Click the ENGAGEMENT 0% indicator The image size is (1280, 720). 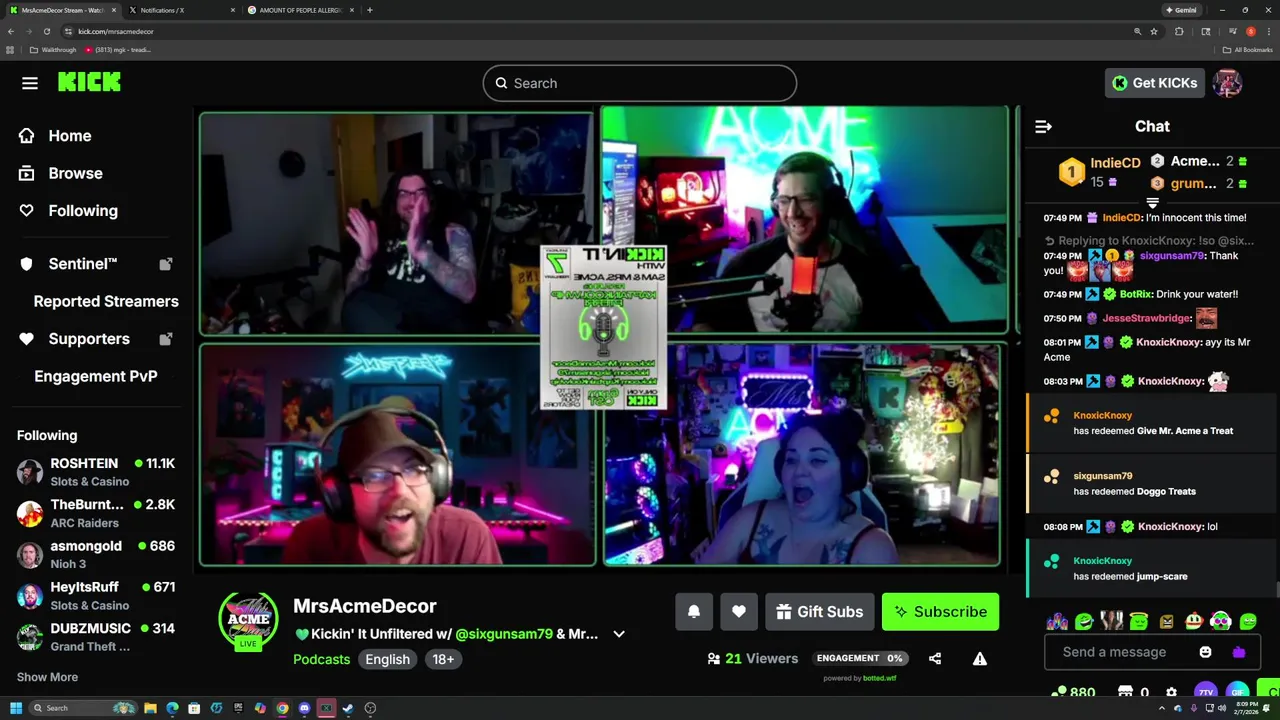[862, 658]
